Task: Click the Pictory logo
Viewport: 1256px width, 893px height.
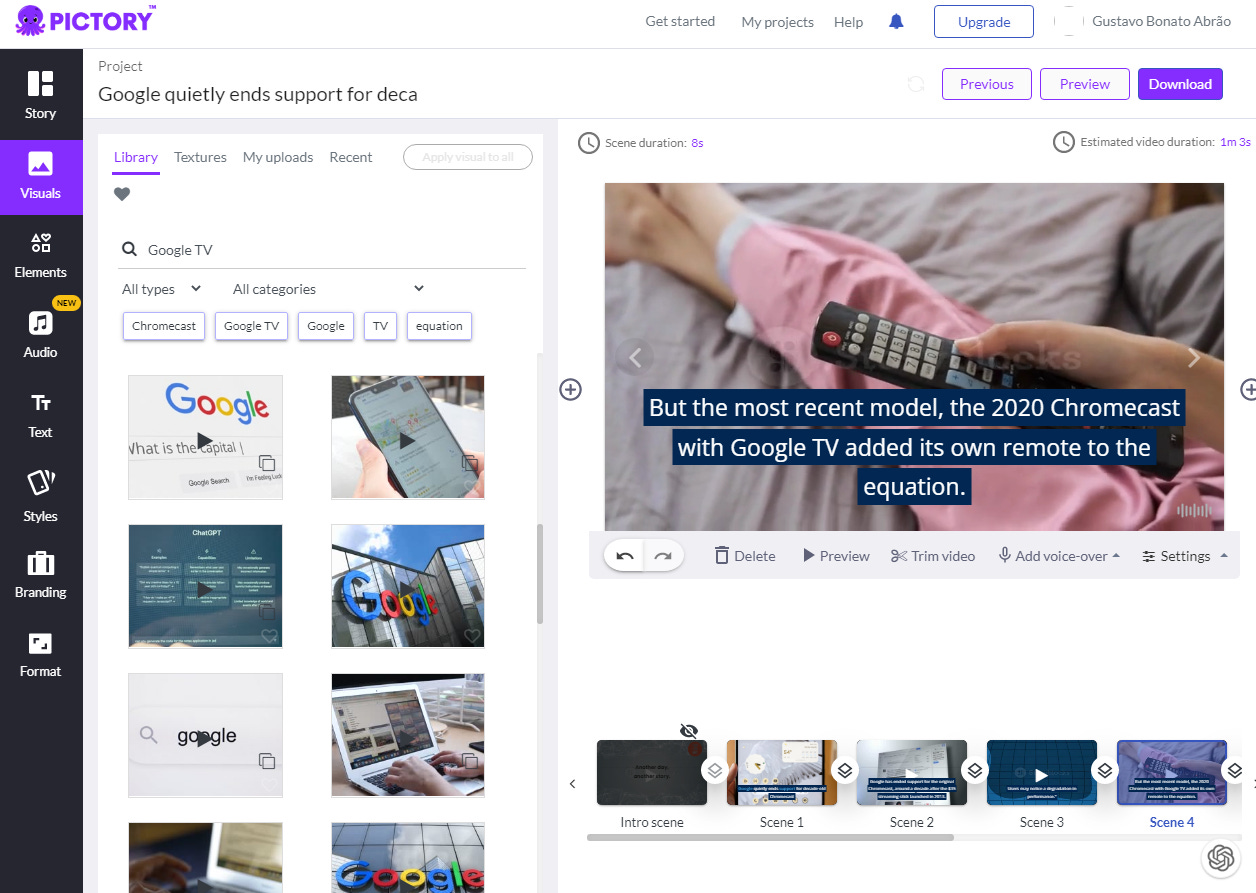Action: (85, 21)
